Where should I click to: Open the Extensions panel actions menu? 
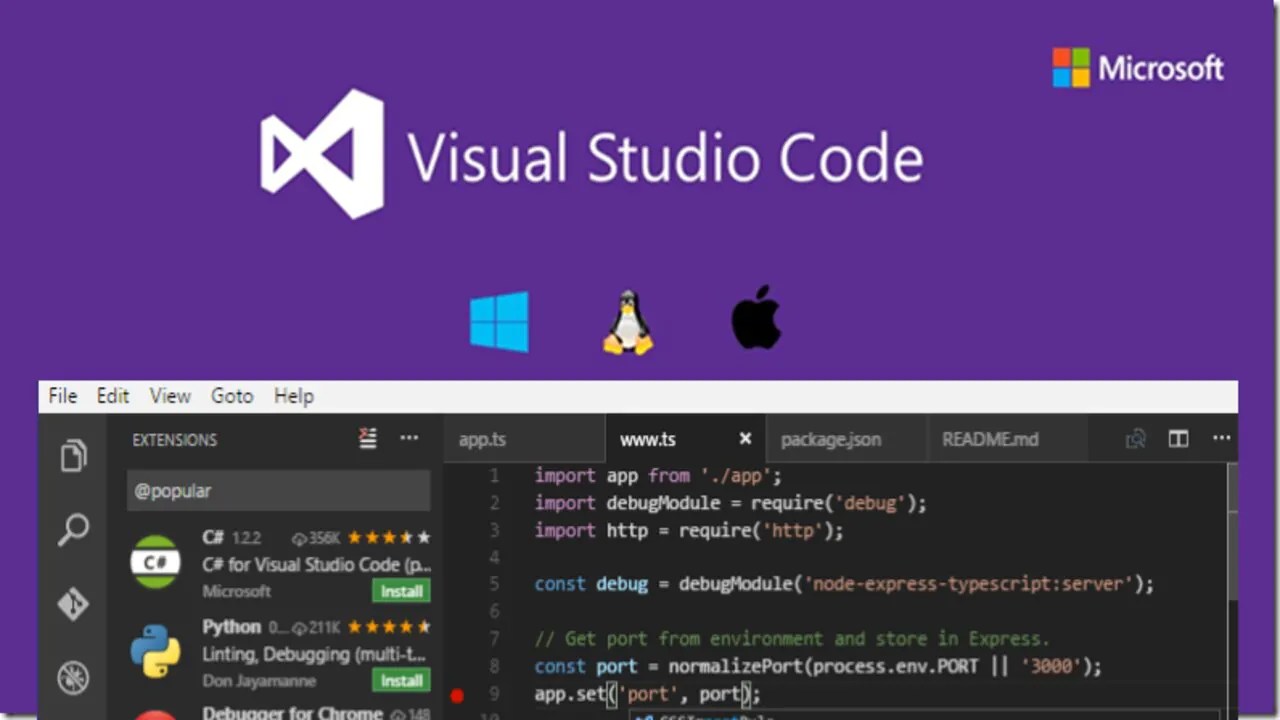point(408,438)
